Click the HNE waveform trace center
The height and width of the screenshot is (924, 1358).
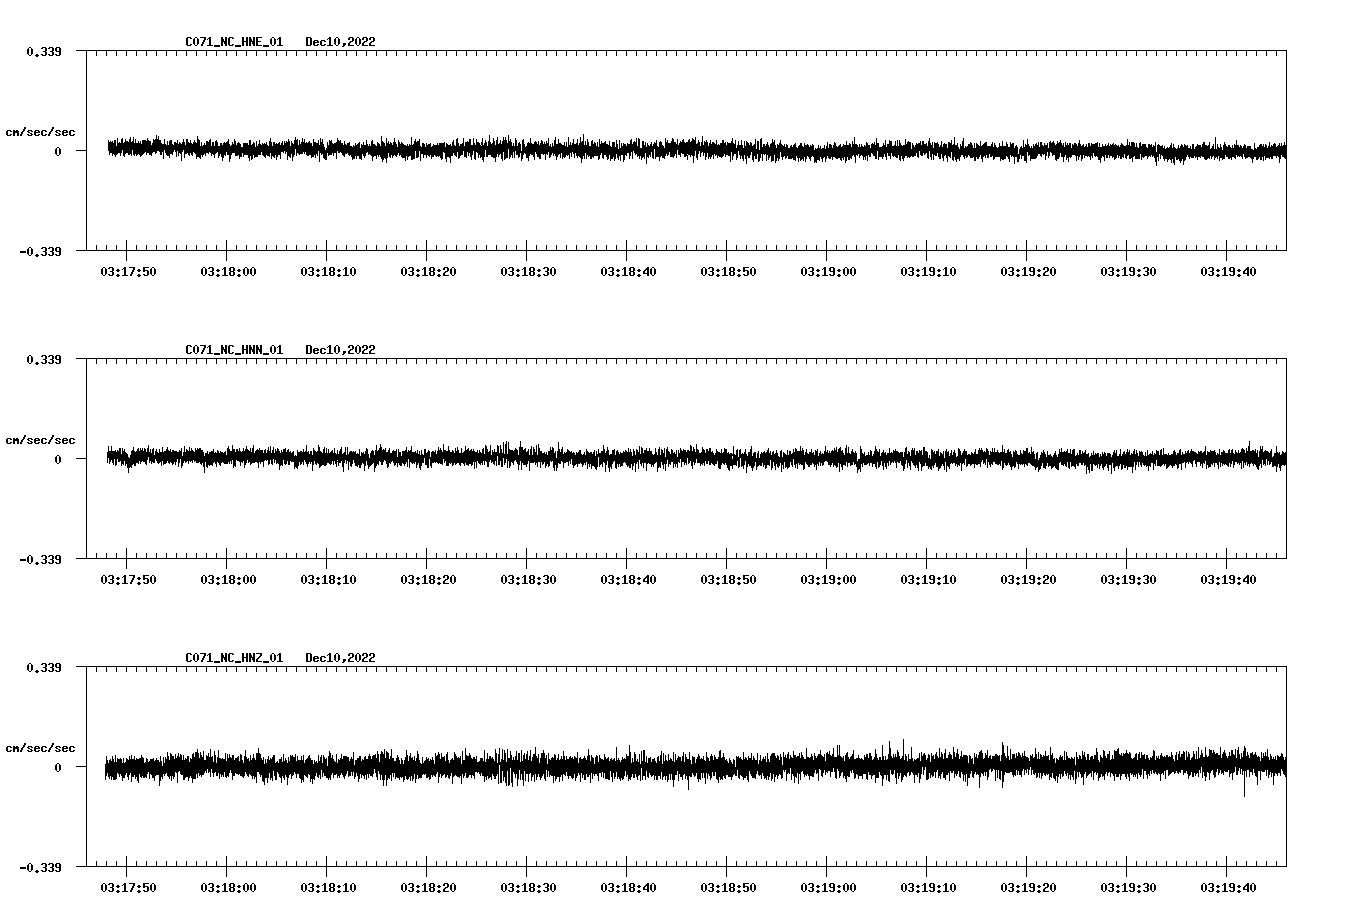[x=690, y=150]
